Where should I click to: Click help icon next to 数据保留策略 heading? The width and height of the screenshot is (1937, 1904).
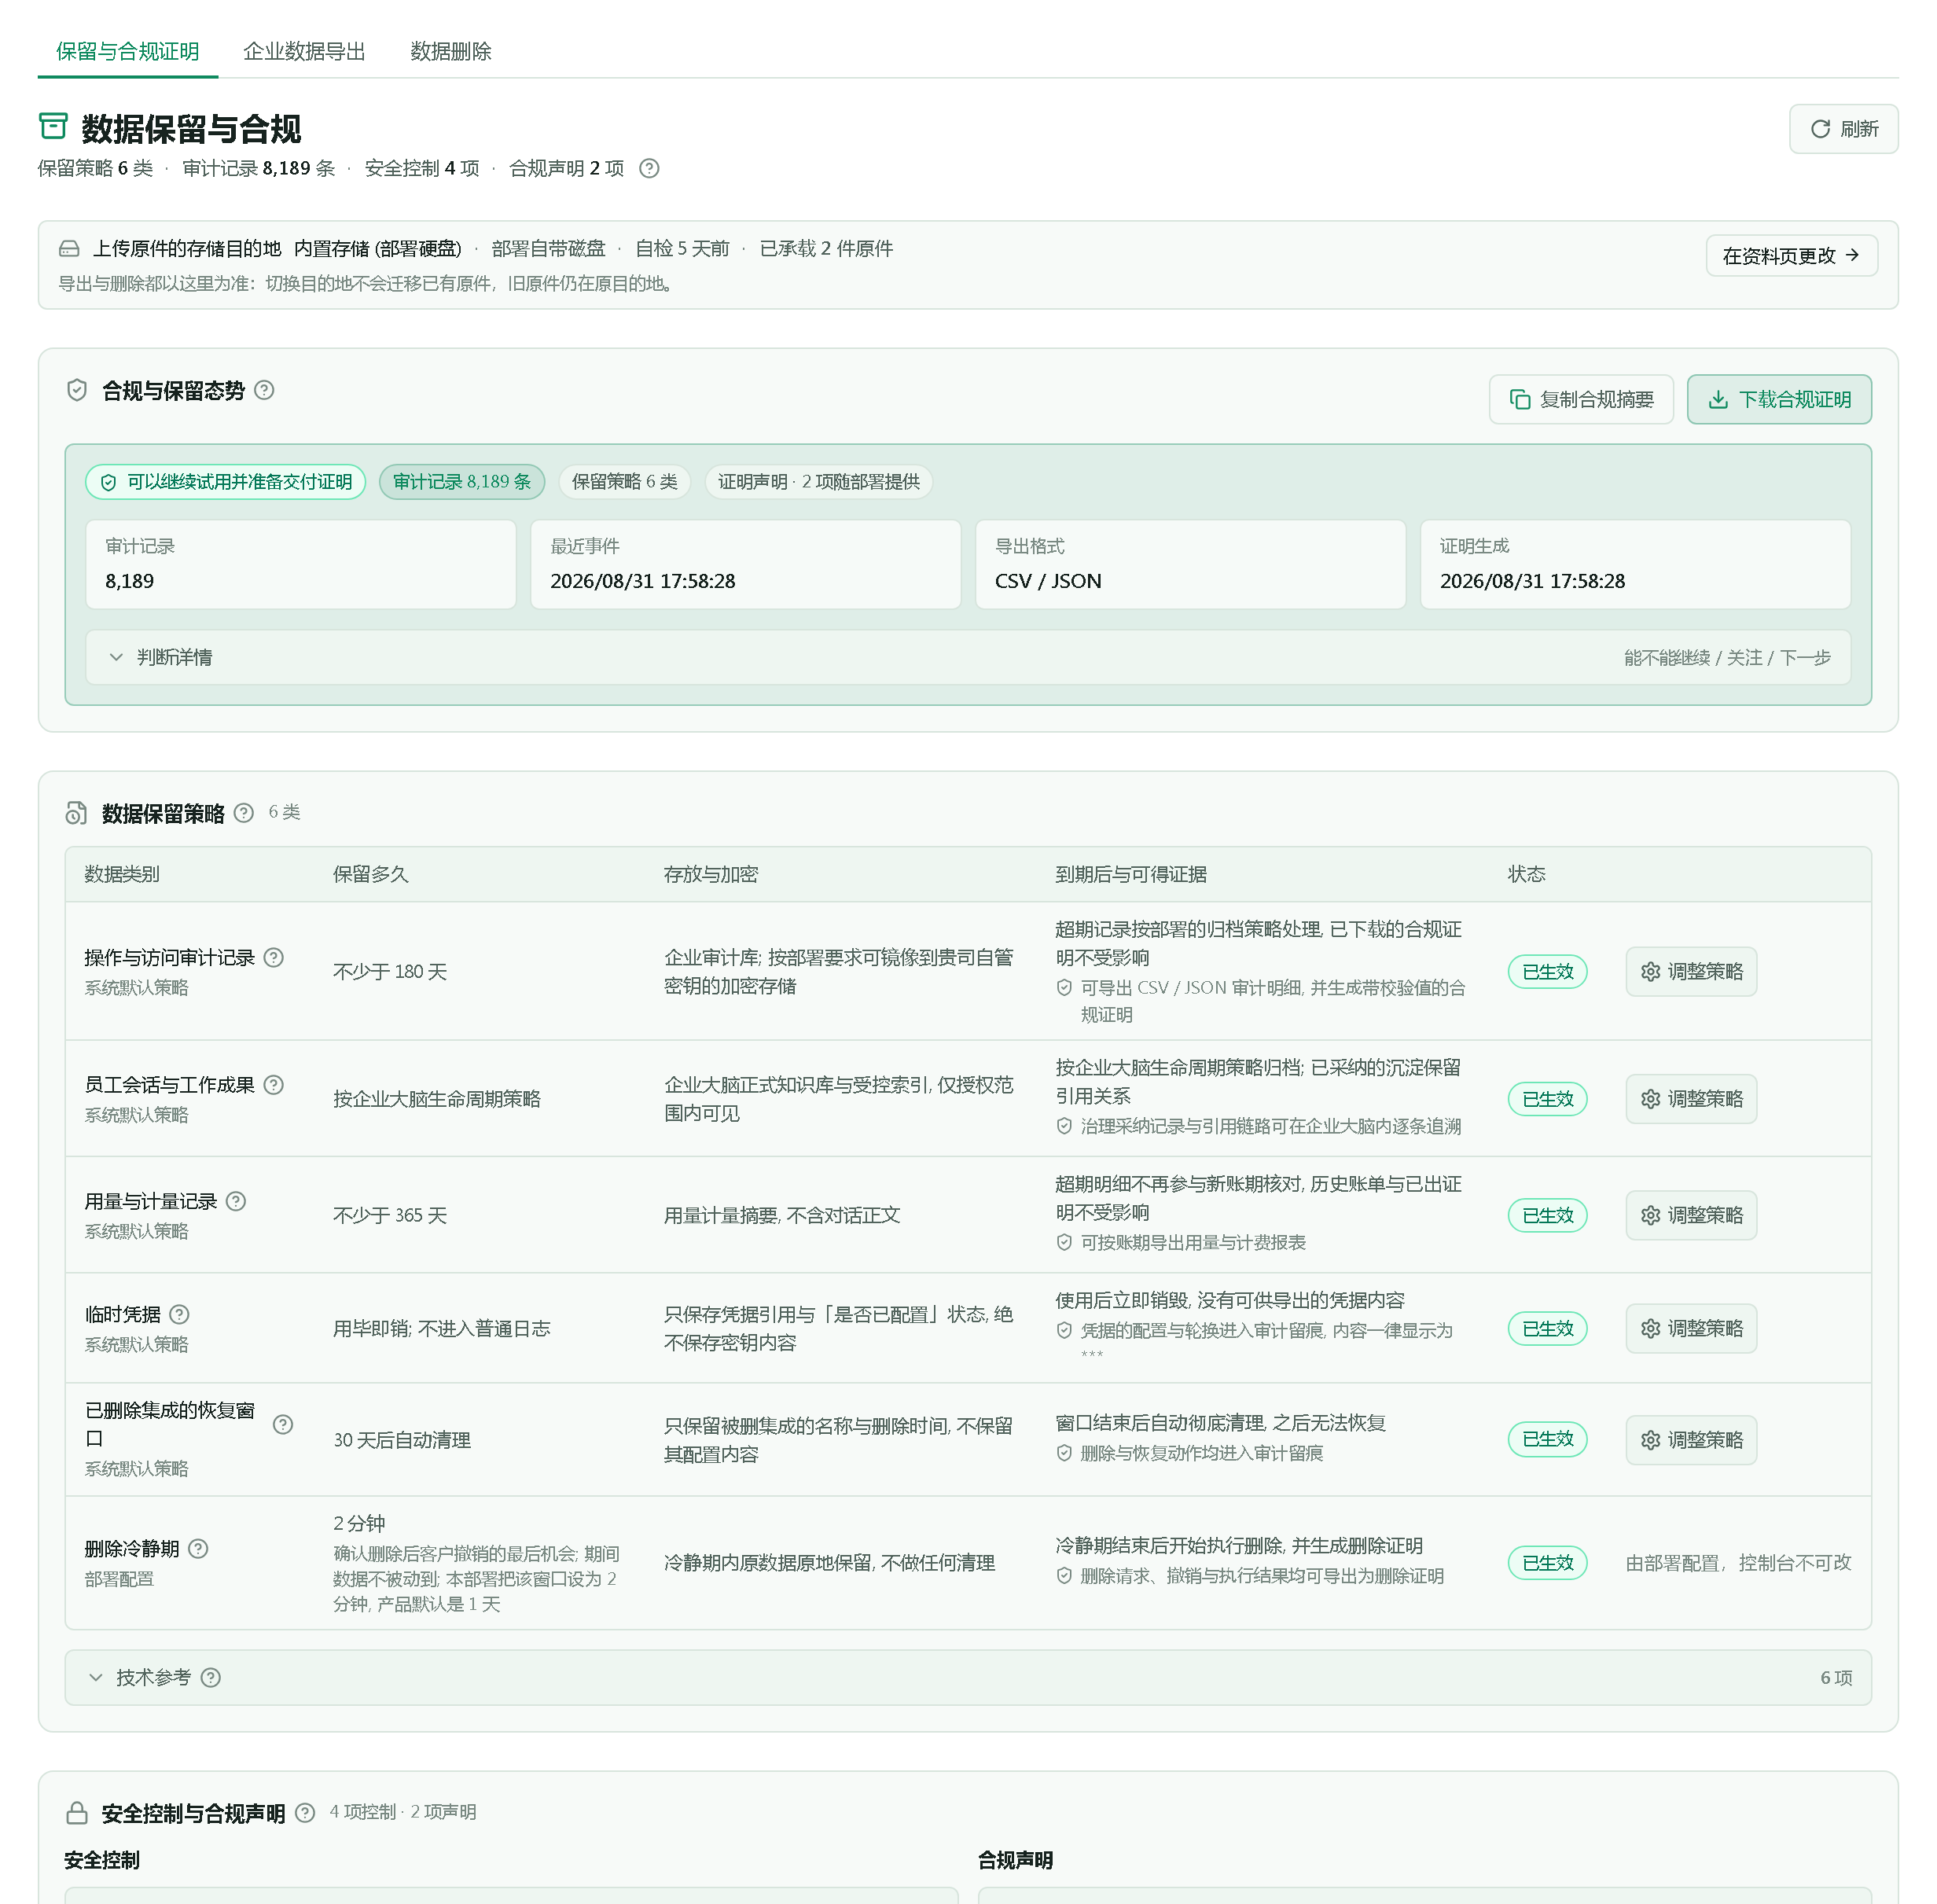coord(244,813)
